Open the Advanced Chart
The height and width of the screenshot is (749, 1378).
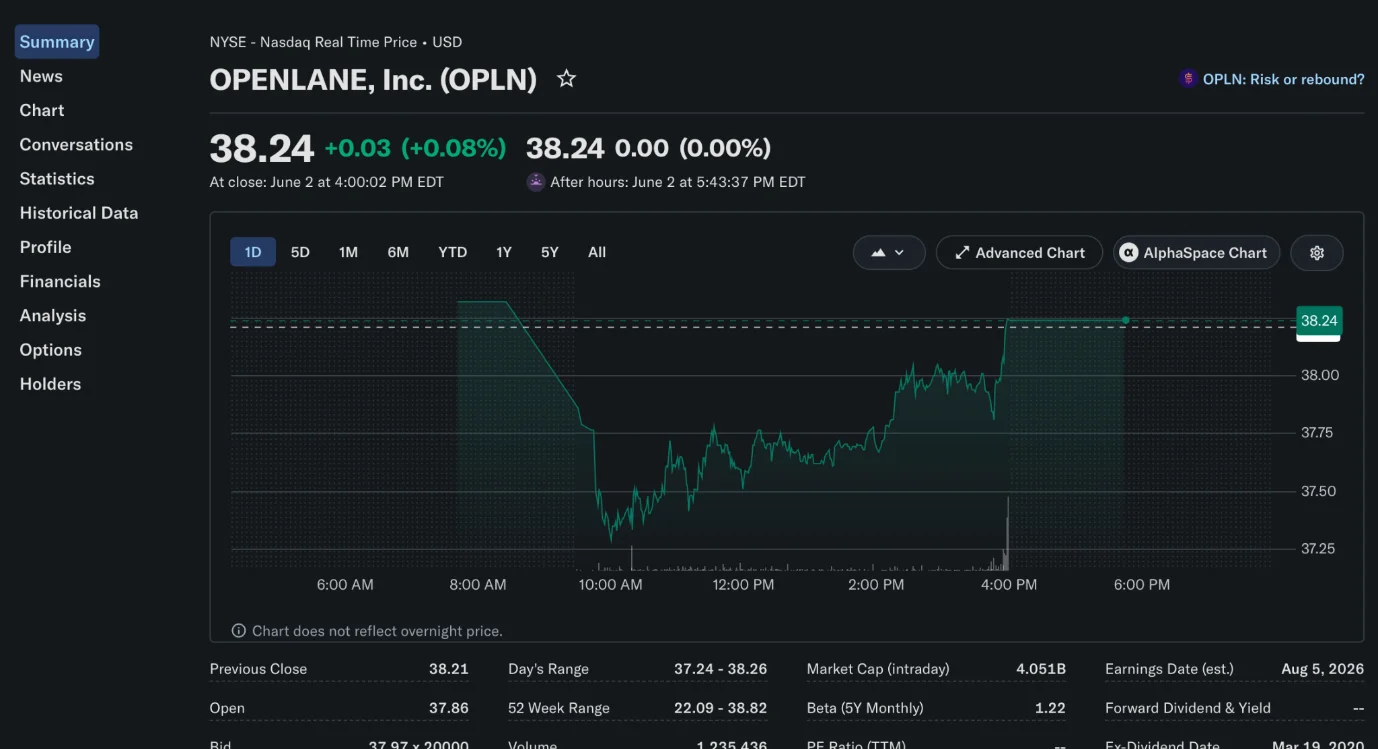pyautogui.click(x=1019, y=253)
